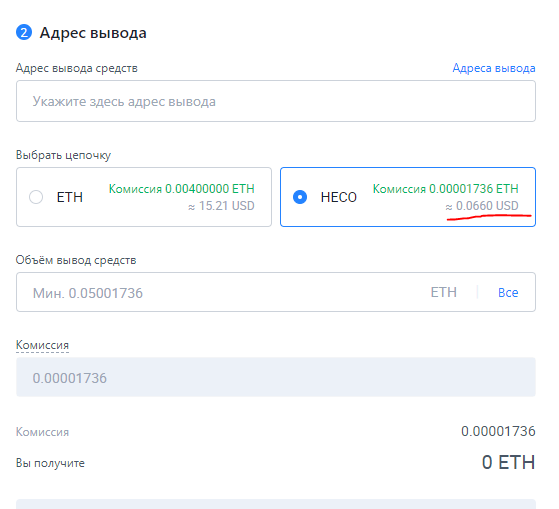Screen dimensions: 559x509
Task: Click the ≈ 15.21 USD fee estimate
Action: (x=221, y=206)
